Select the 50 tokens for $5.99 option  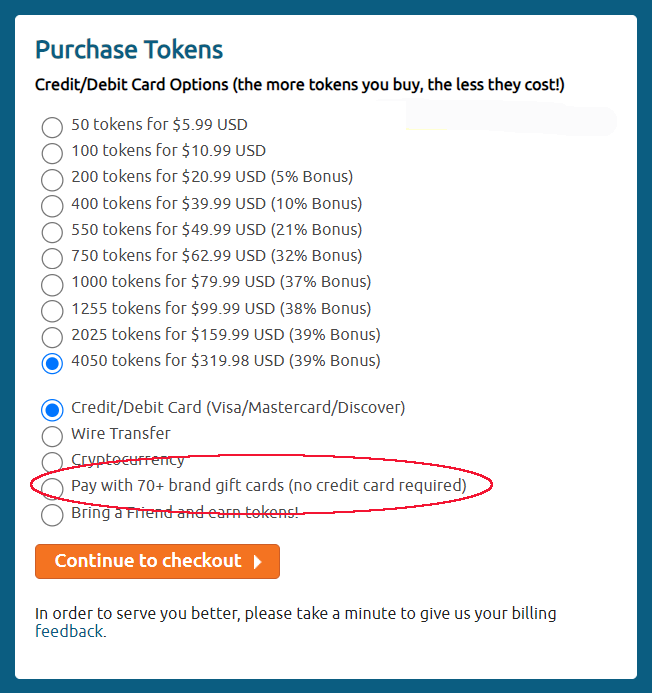click(52, 127)
